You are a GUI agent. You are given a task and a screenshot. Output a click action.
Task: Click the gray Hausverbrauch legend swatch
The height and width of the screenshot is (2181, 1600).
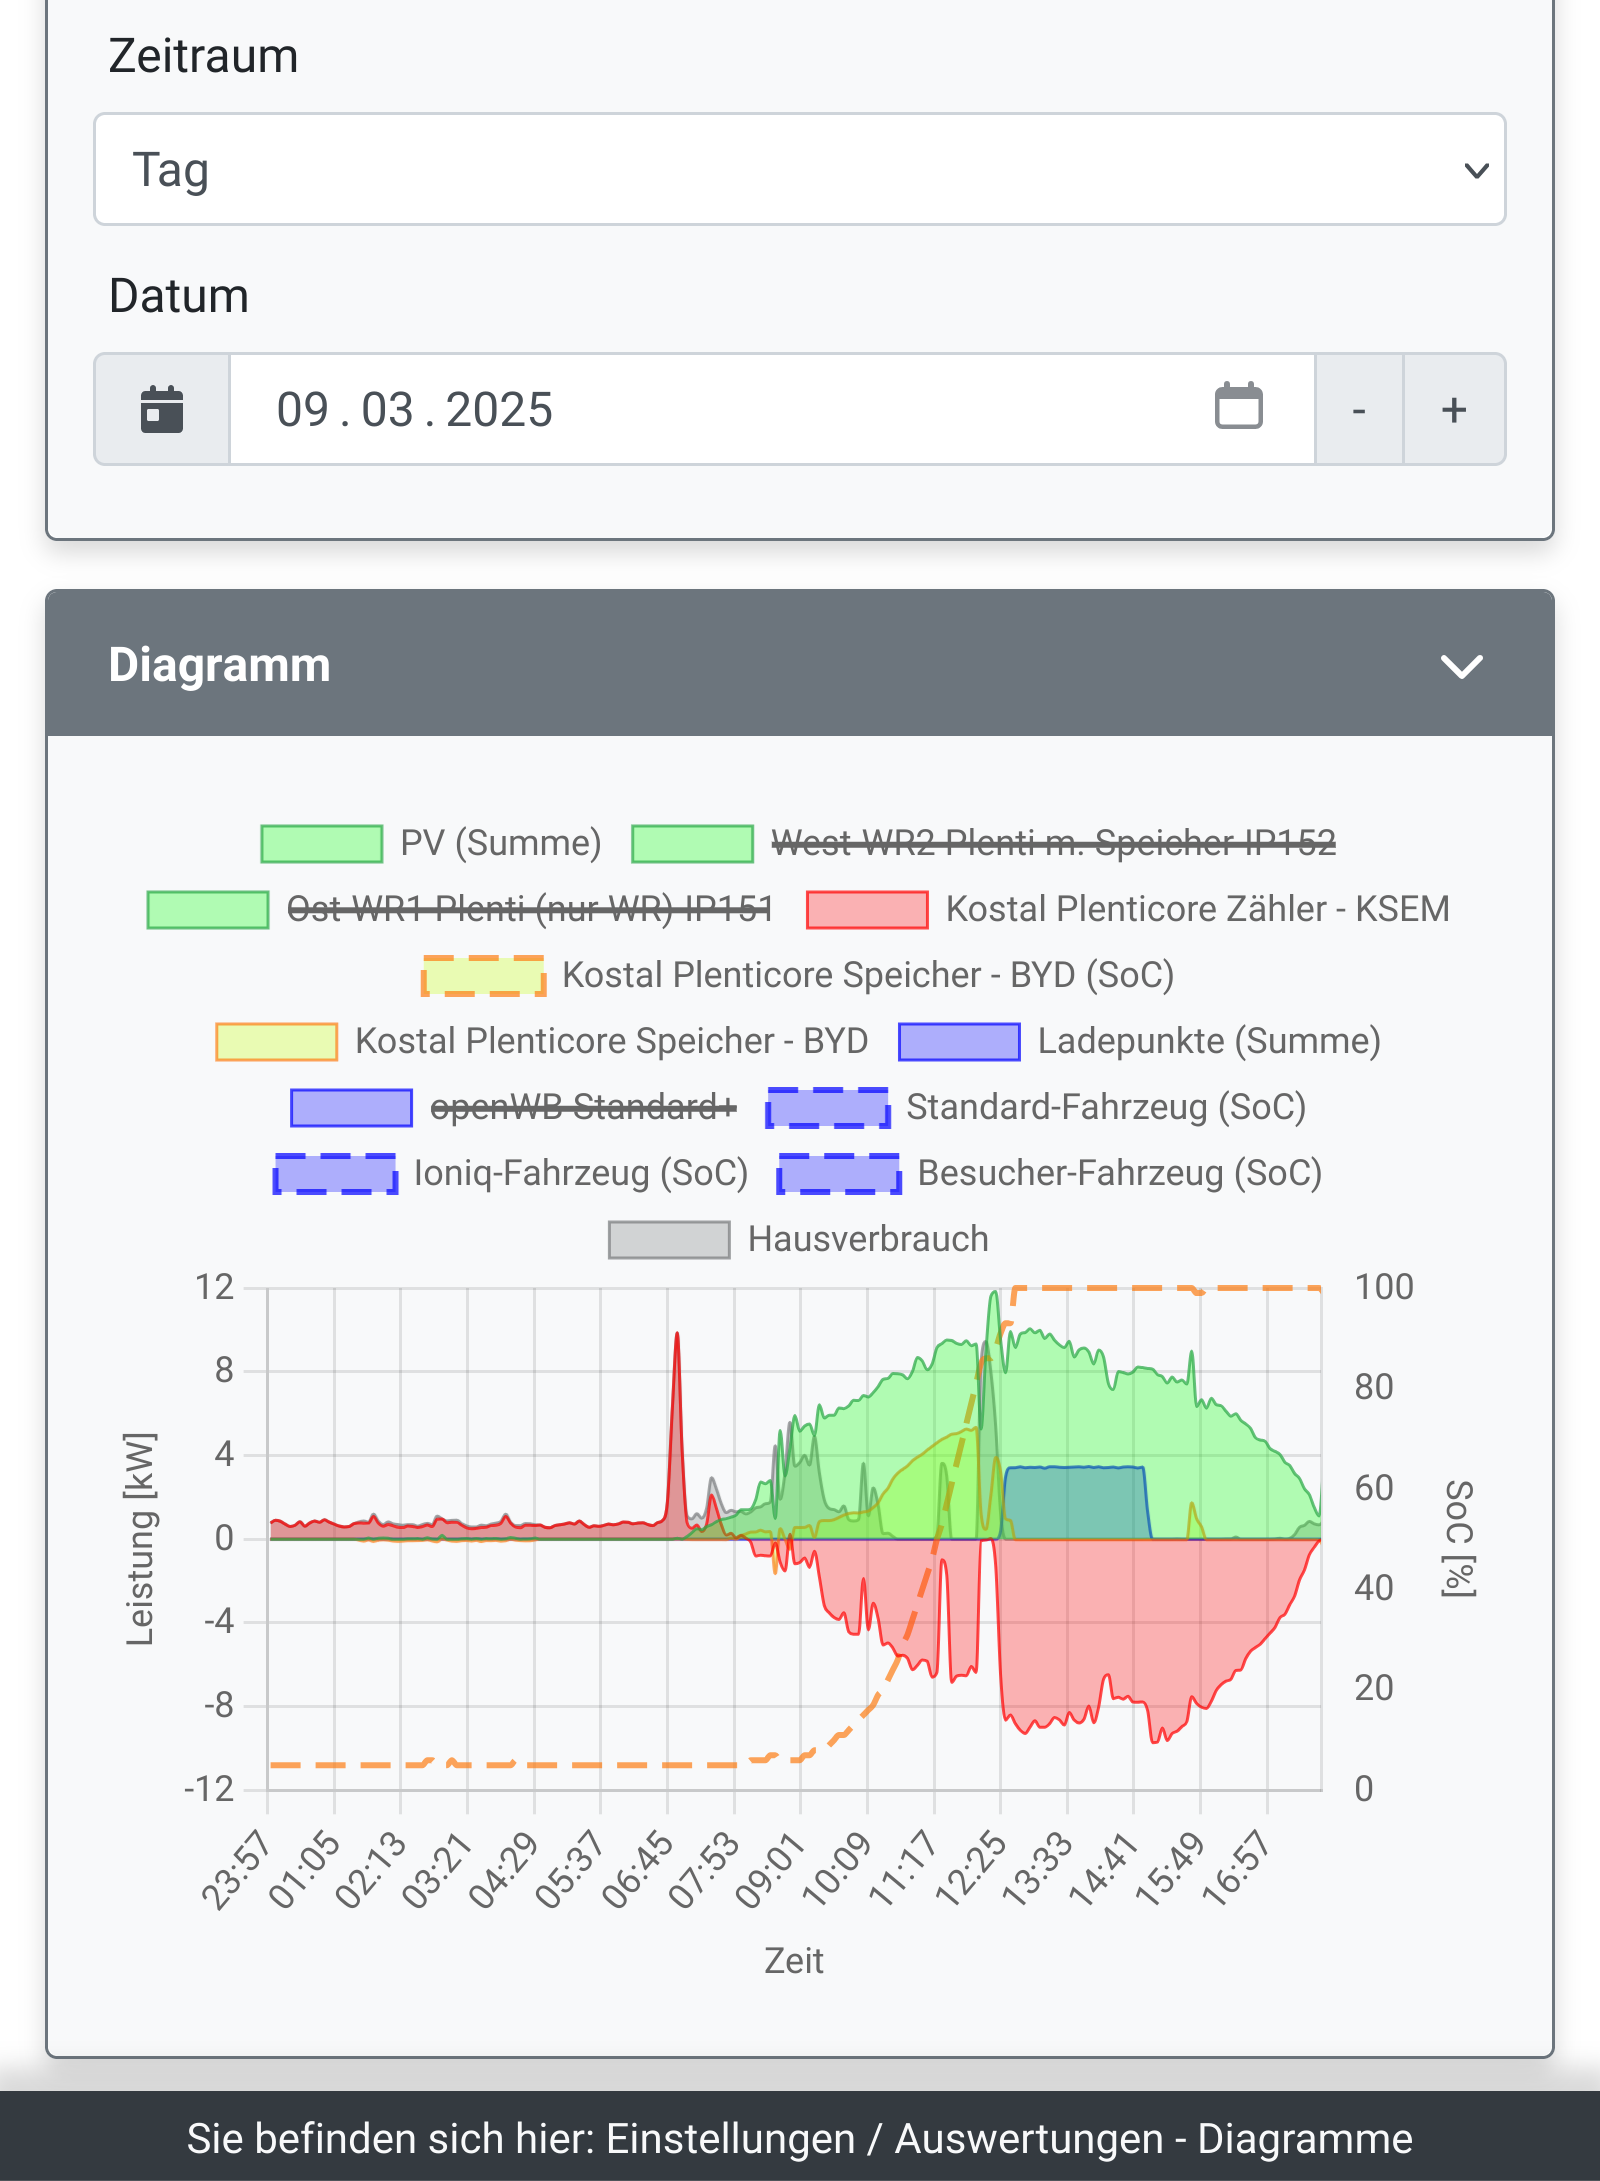point(669,1239)
